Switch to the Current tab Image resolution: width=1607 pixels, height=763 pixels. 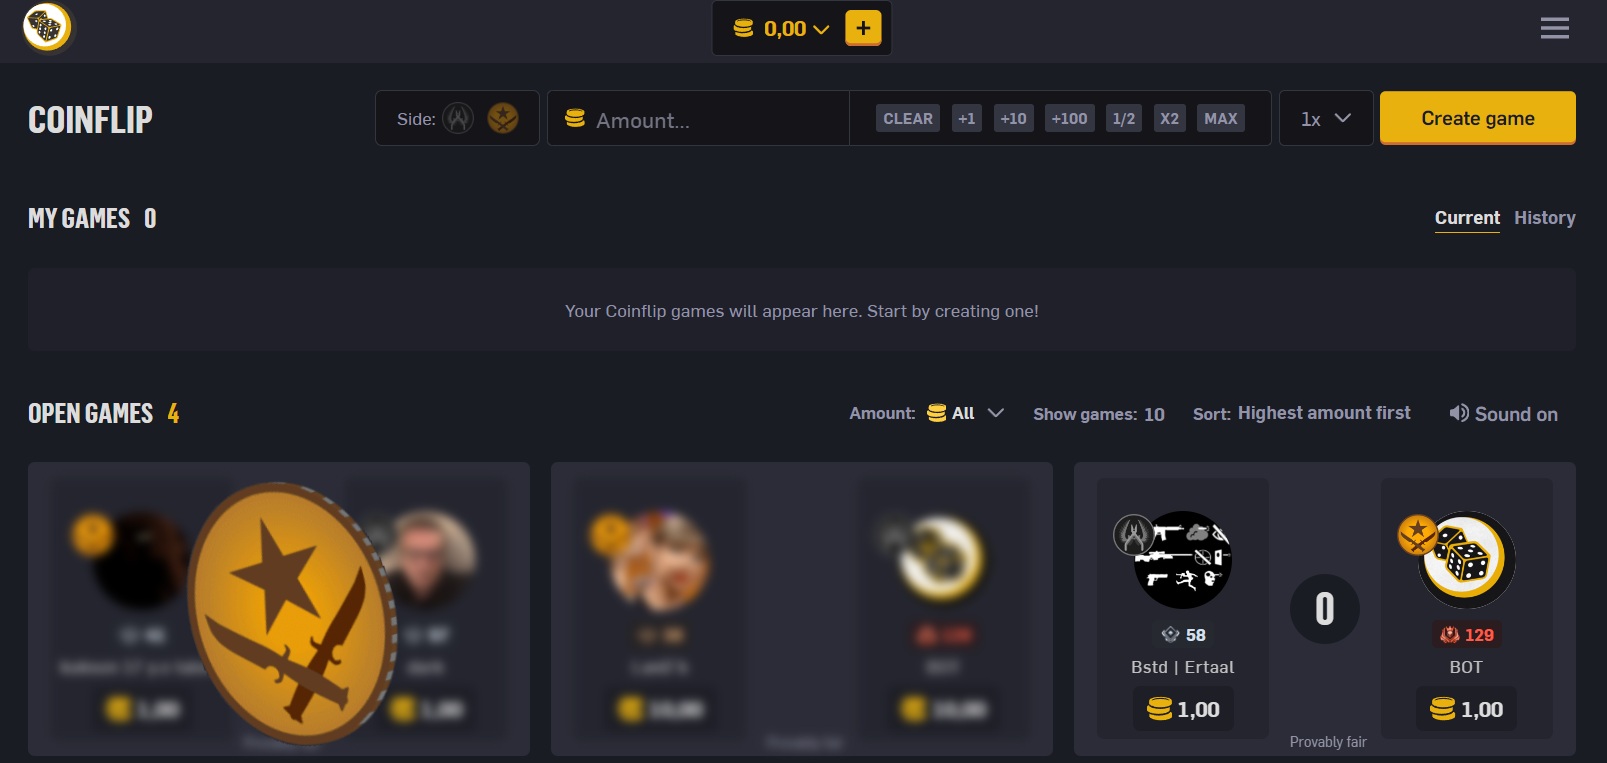point(1467,218)
